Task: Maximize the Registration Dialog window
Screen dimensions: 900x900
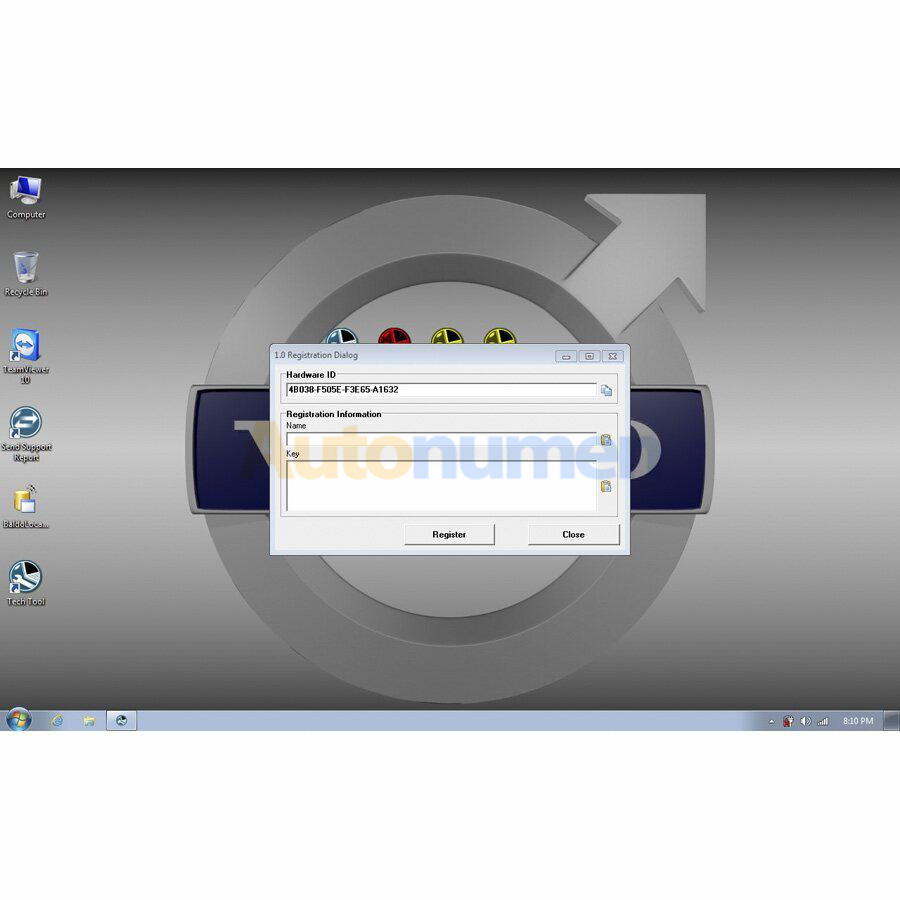Action: point(589,356)
